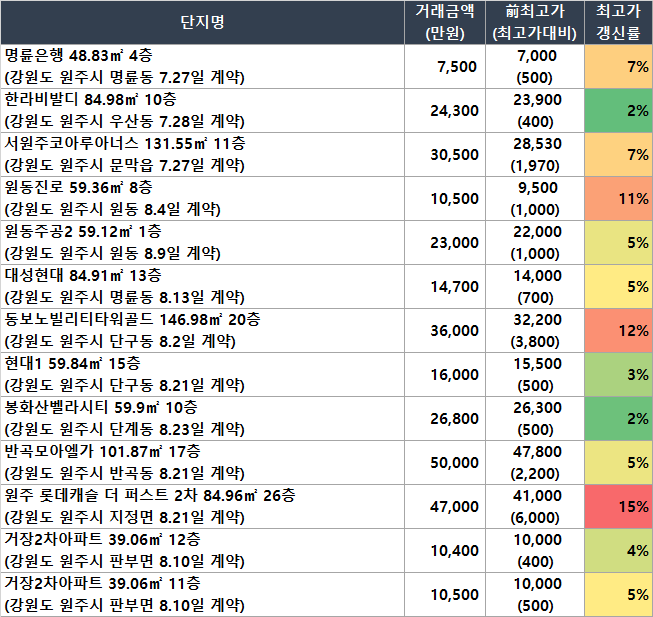Screen dimensions: 653x617
Task: Select the 원주 롯데캐슬 더 퍼스트 2차 cell
Action: click(x=202, y=507)
